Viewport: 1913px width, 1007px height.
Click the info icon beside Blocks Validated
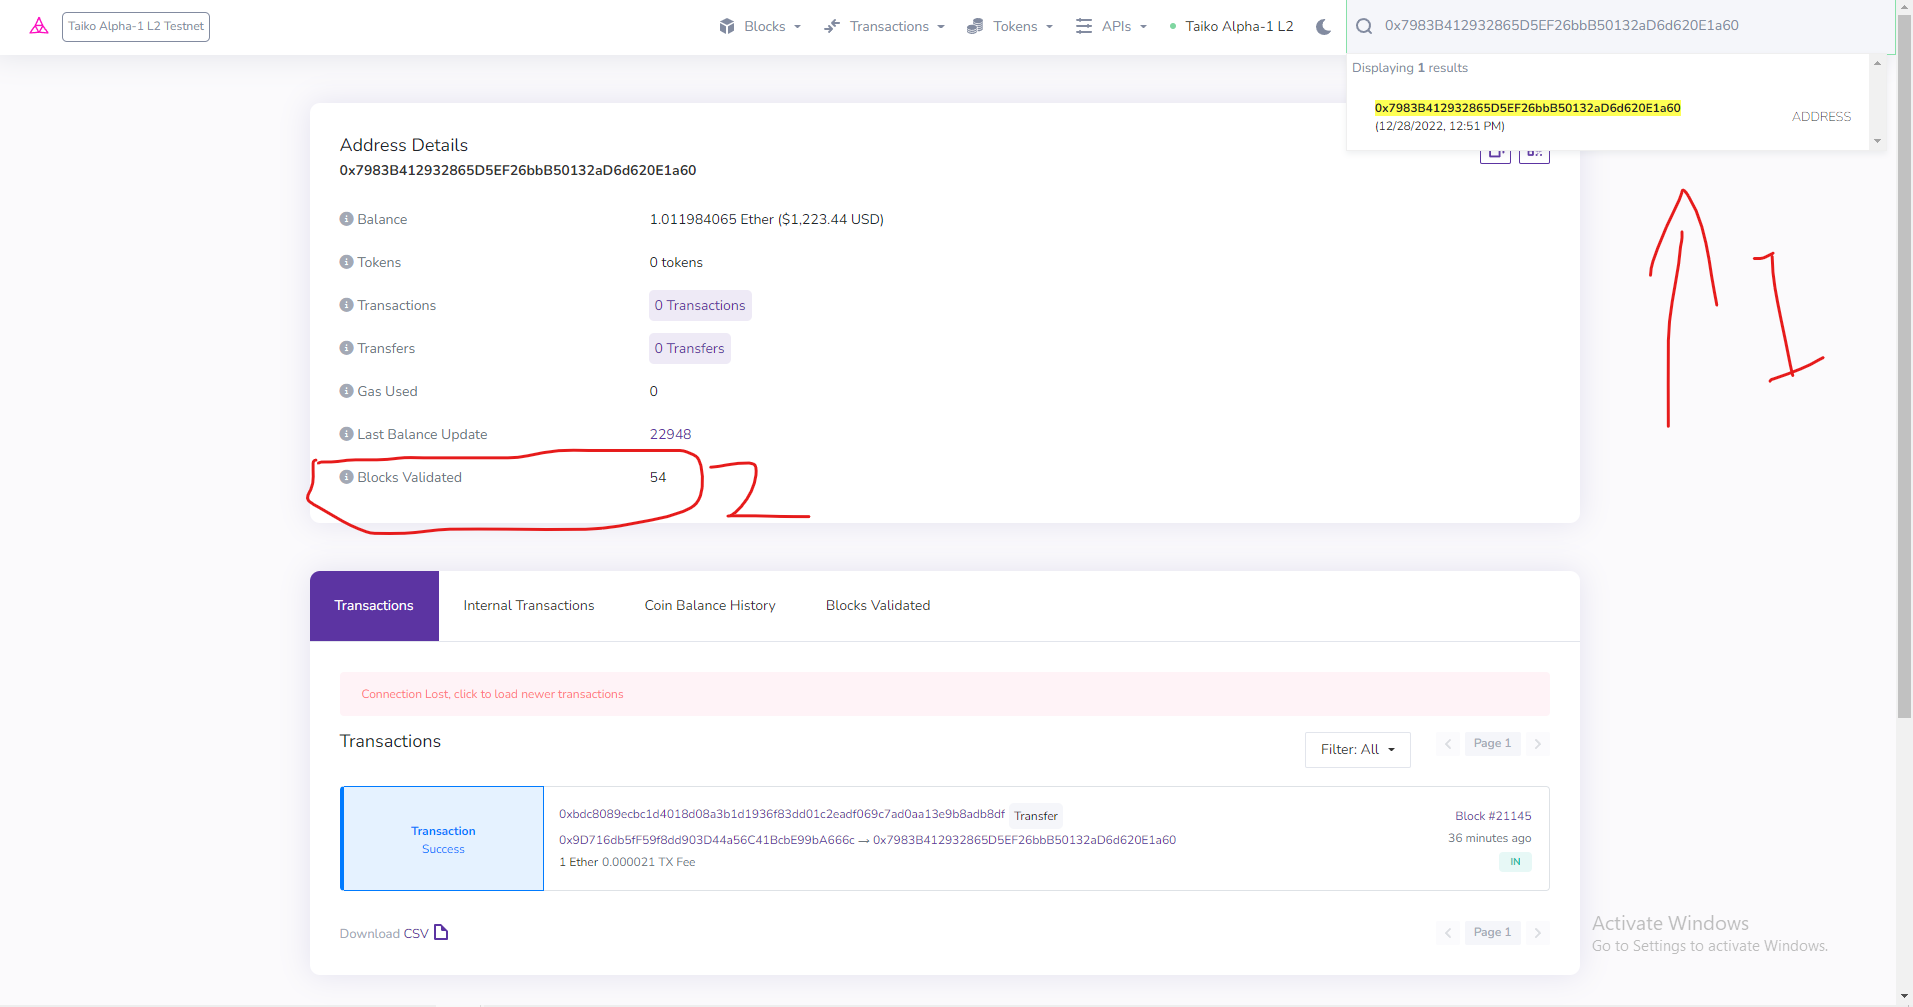coord(346,477)
